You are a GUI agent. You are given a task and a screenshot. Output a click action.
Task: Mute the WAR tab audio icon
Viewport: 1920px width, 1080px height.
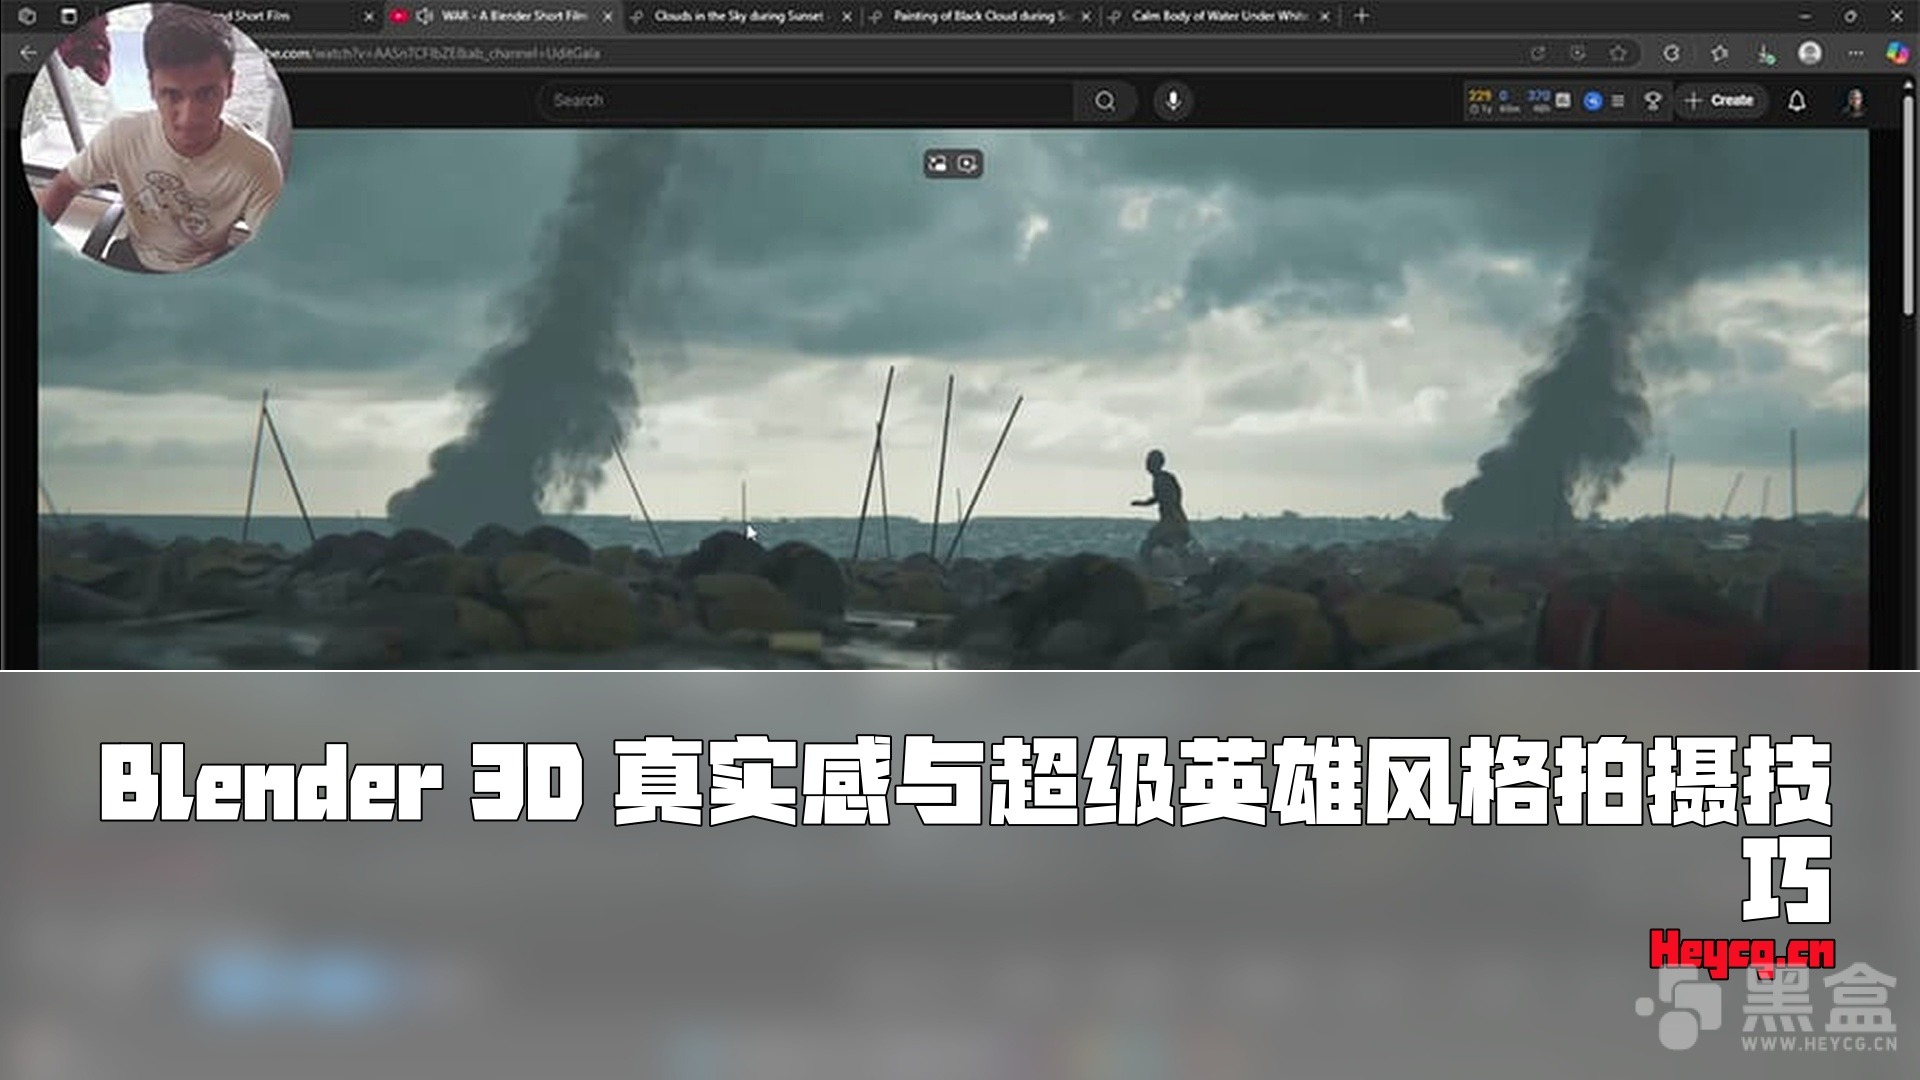(425, 16)
